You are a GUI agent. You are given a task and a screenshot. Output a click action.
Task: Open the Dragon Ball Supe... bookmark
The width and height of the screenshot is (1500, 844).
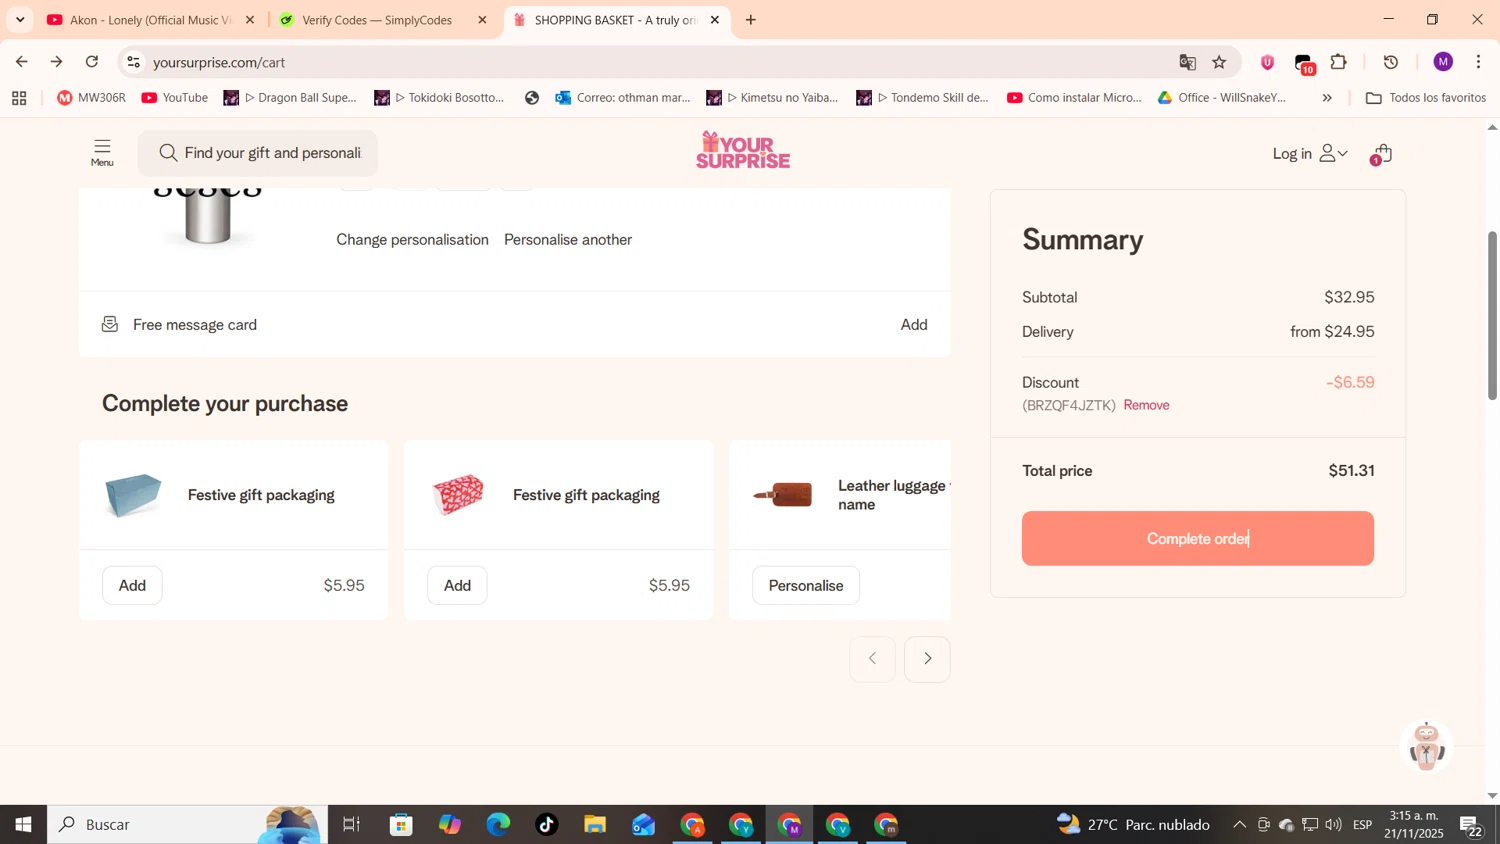click(x=290, y=98)
